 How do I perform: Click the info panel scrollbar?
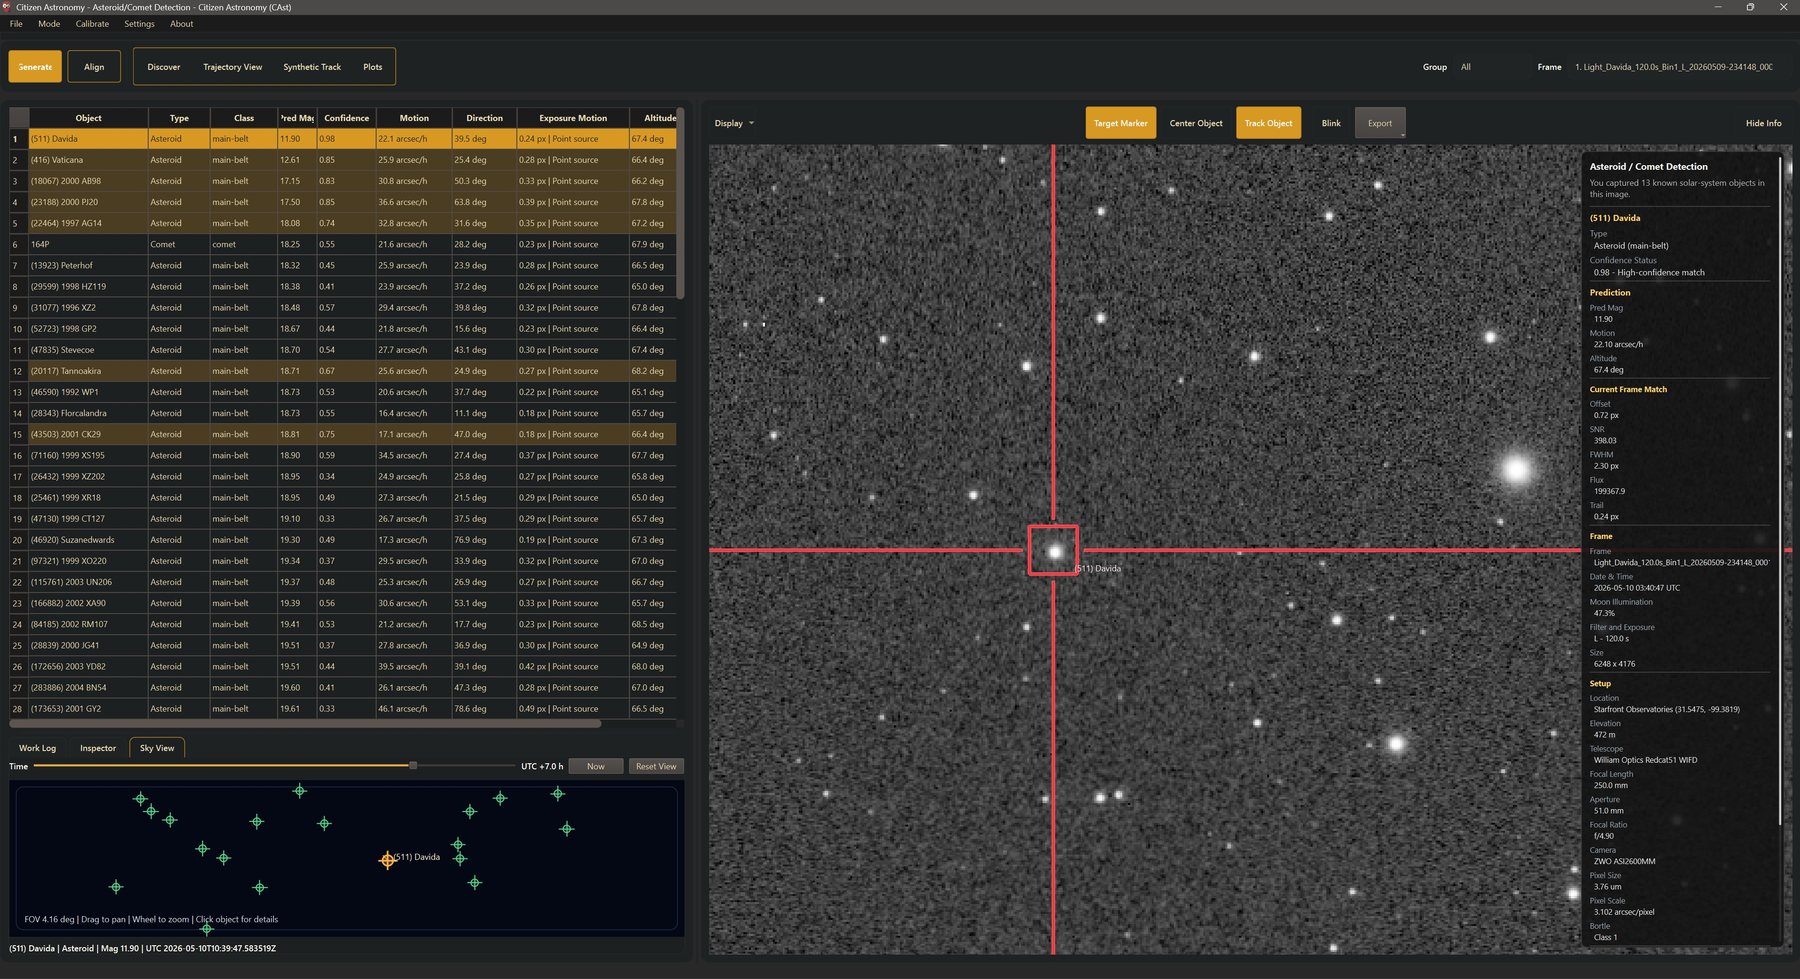[1780, 490]
